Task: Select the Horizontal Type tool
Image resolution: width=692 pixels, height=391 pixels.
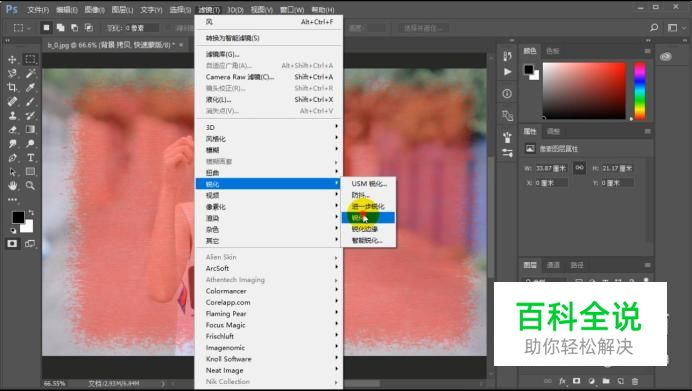Action: coord(30,158)
